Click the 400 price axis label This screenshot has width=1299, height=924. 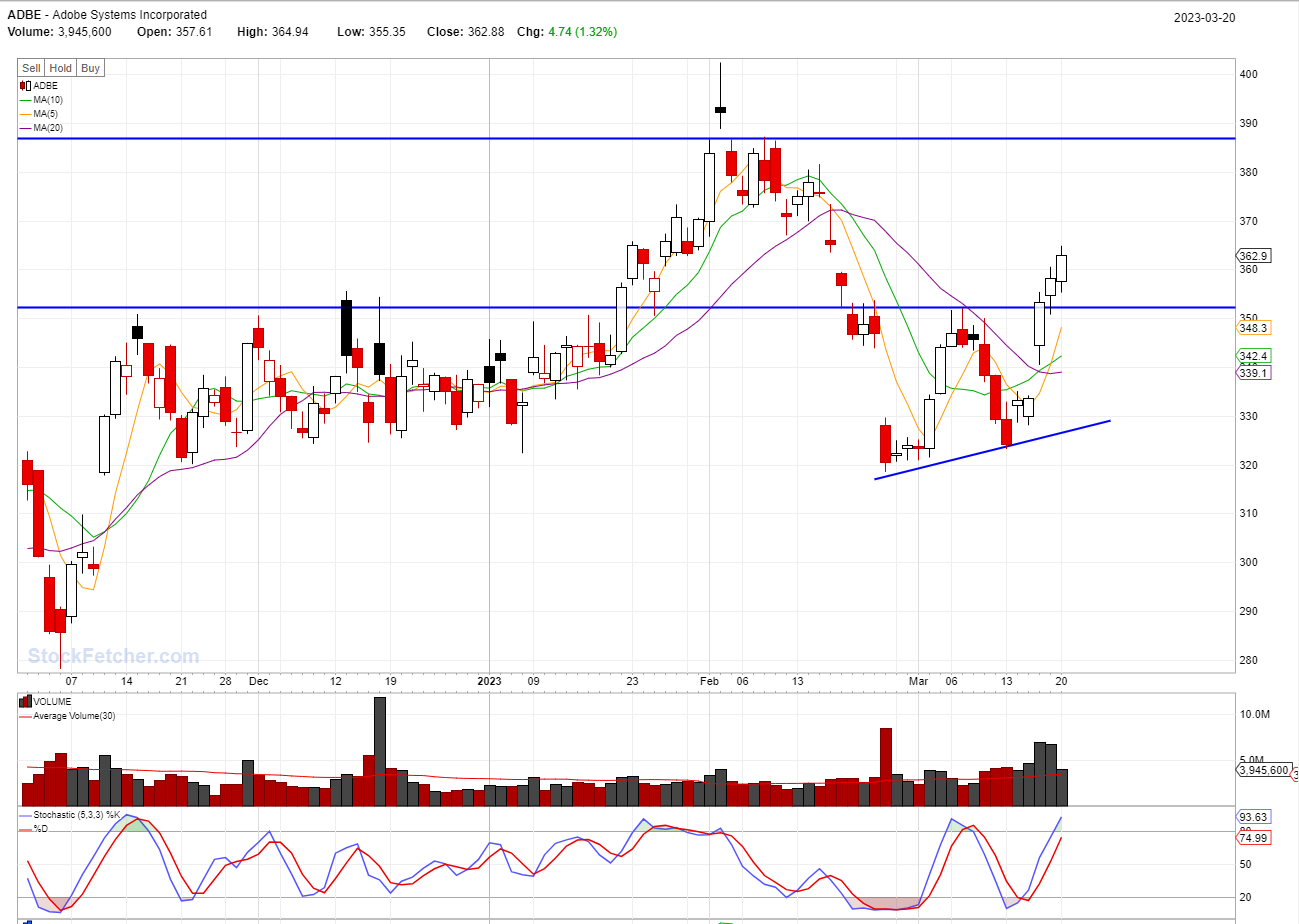[1249, 75]
